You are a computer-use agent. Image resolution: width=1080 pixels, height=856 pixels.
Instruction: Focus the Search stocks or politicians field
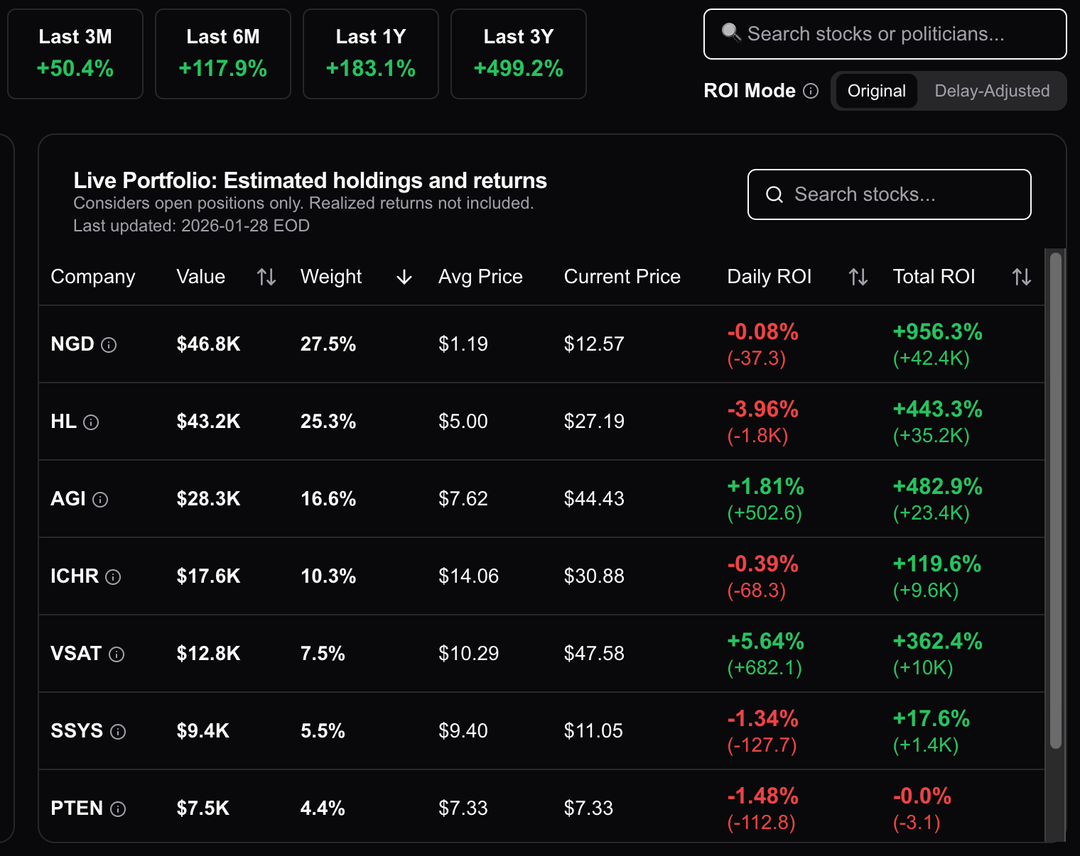(x=885, y=34)
